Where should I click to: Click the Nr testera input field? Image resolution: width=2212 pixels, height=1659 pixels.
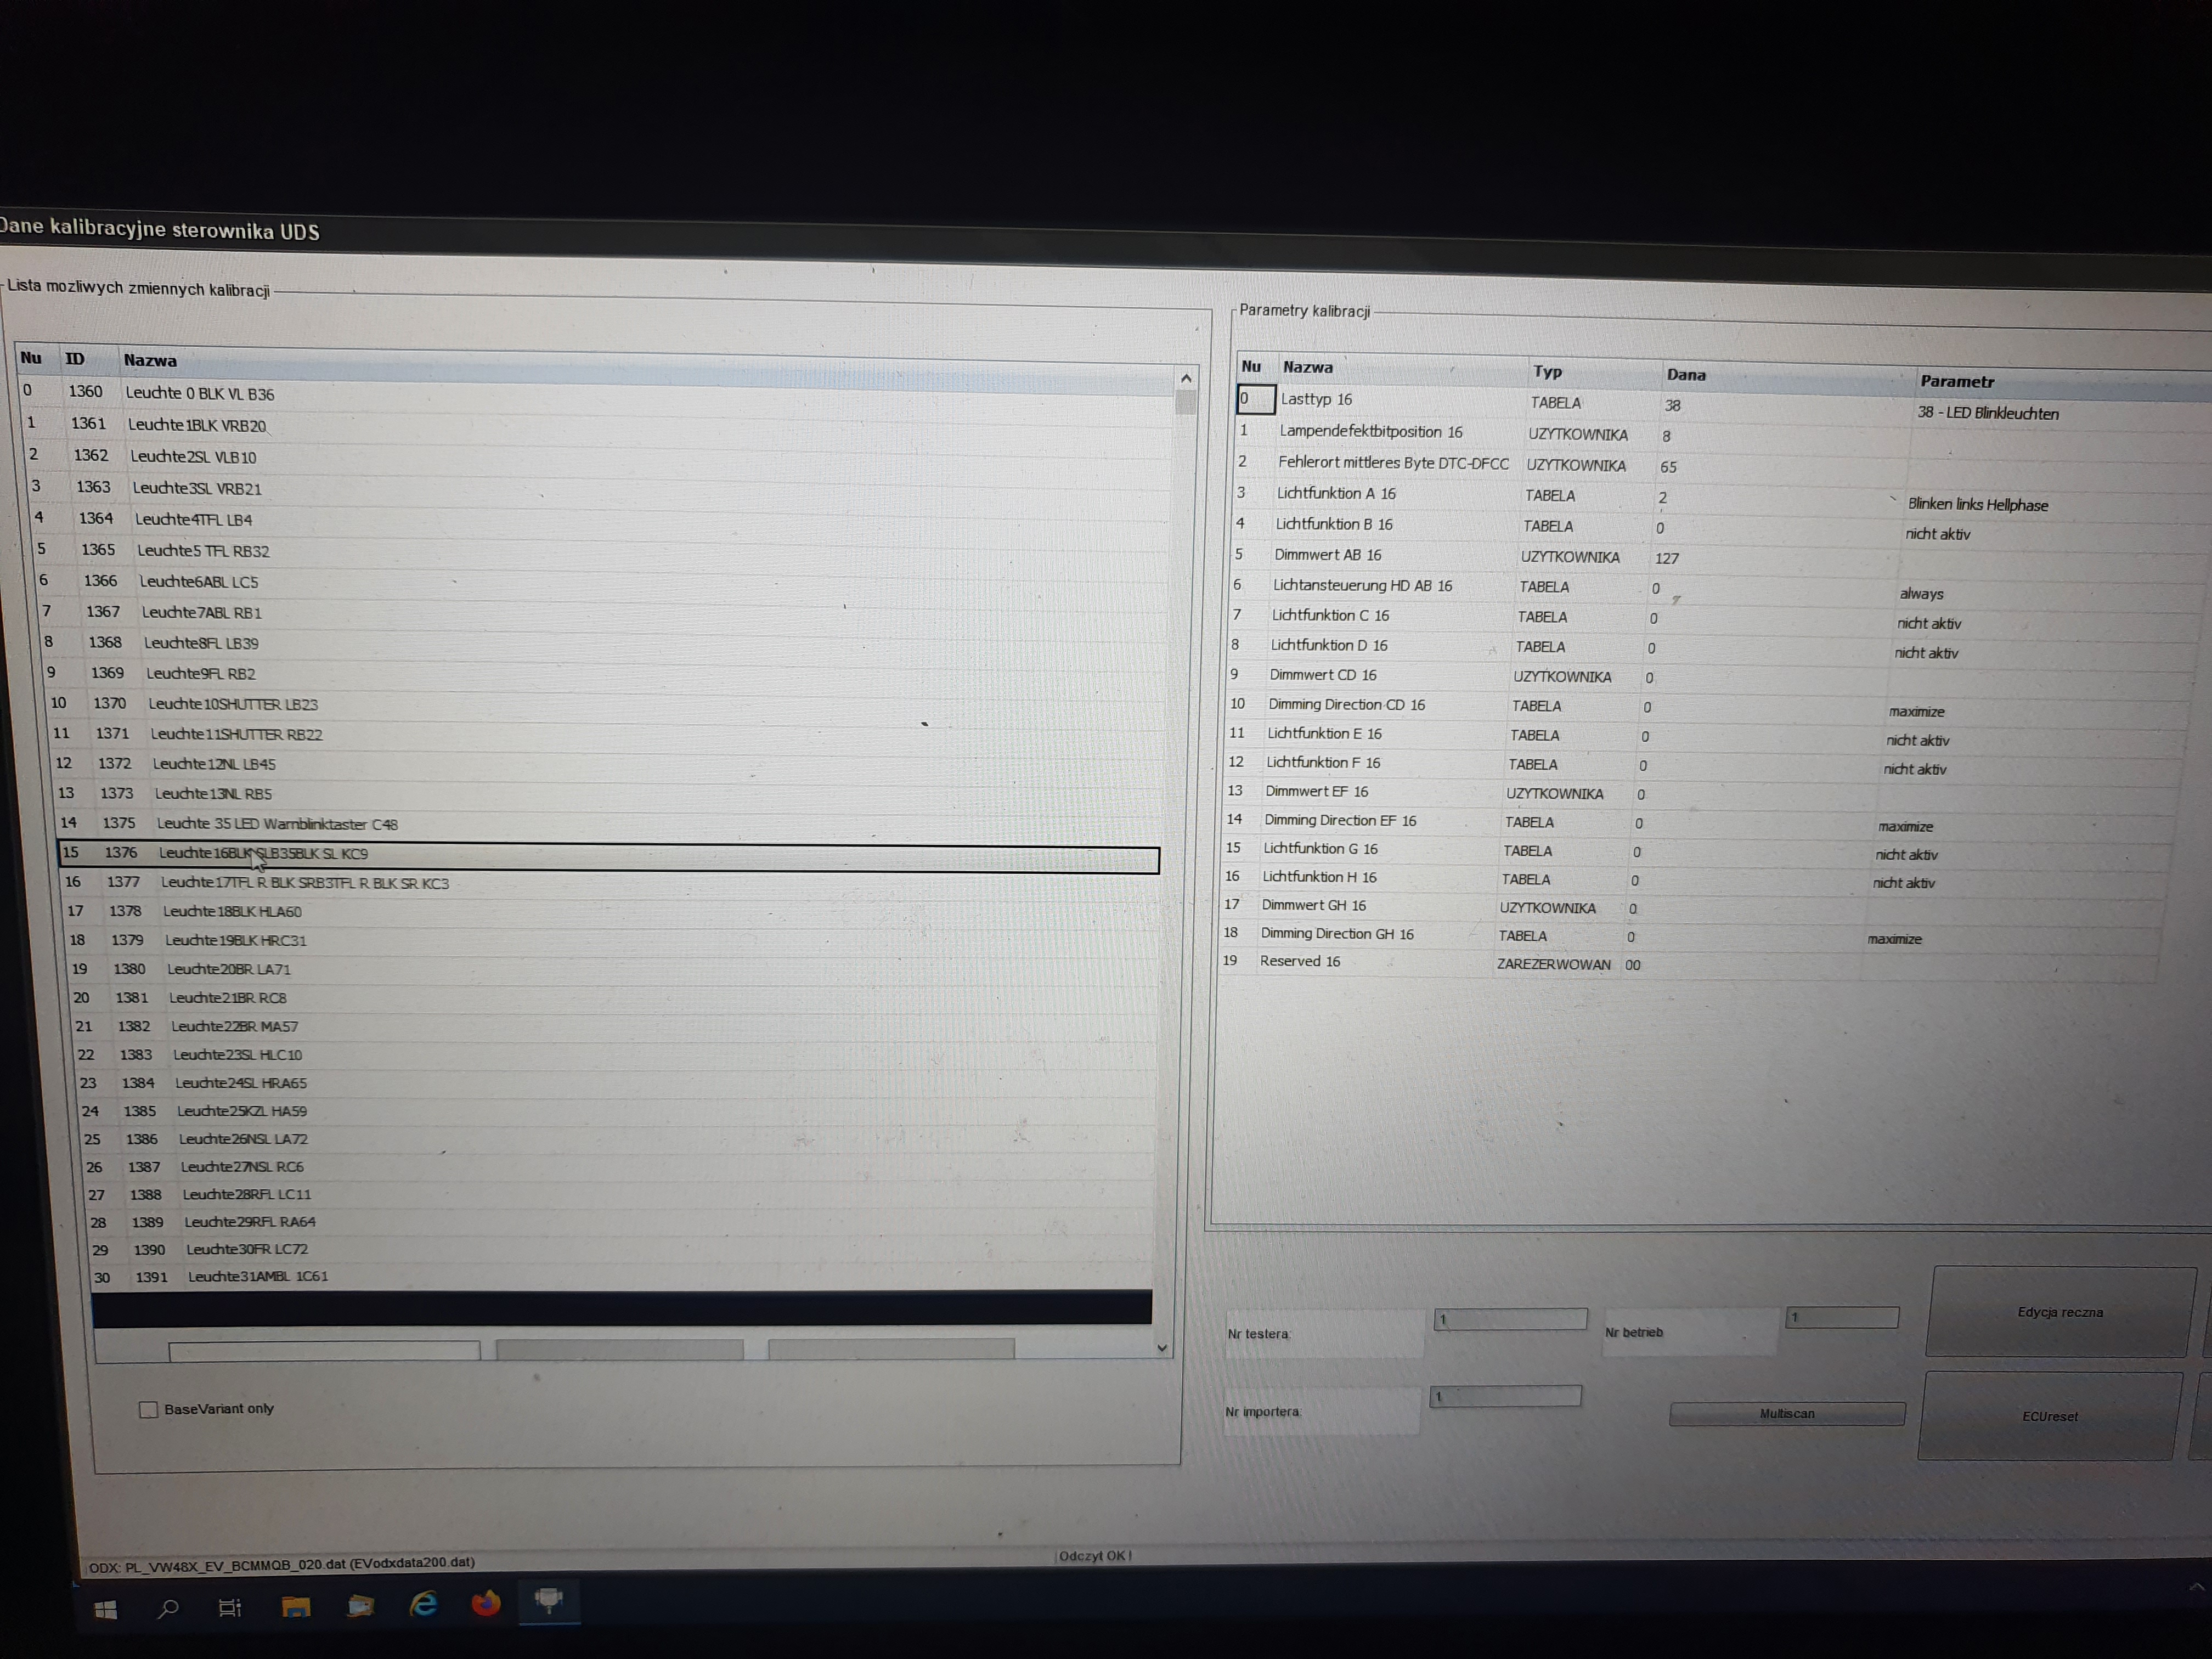click(1510, 1319)
